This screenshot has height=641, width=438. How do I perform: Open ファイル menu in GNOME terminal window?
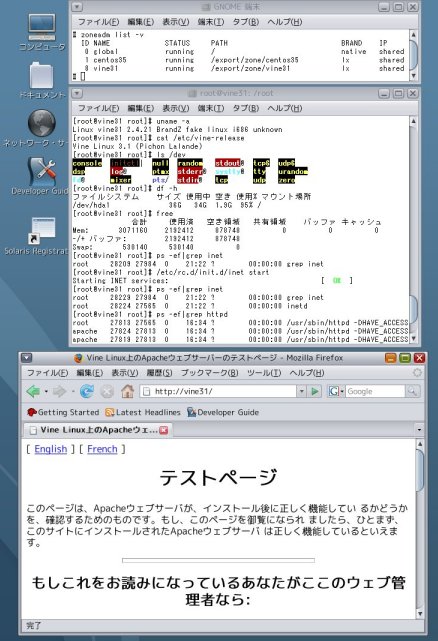pos(99,22)
